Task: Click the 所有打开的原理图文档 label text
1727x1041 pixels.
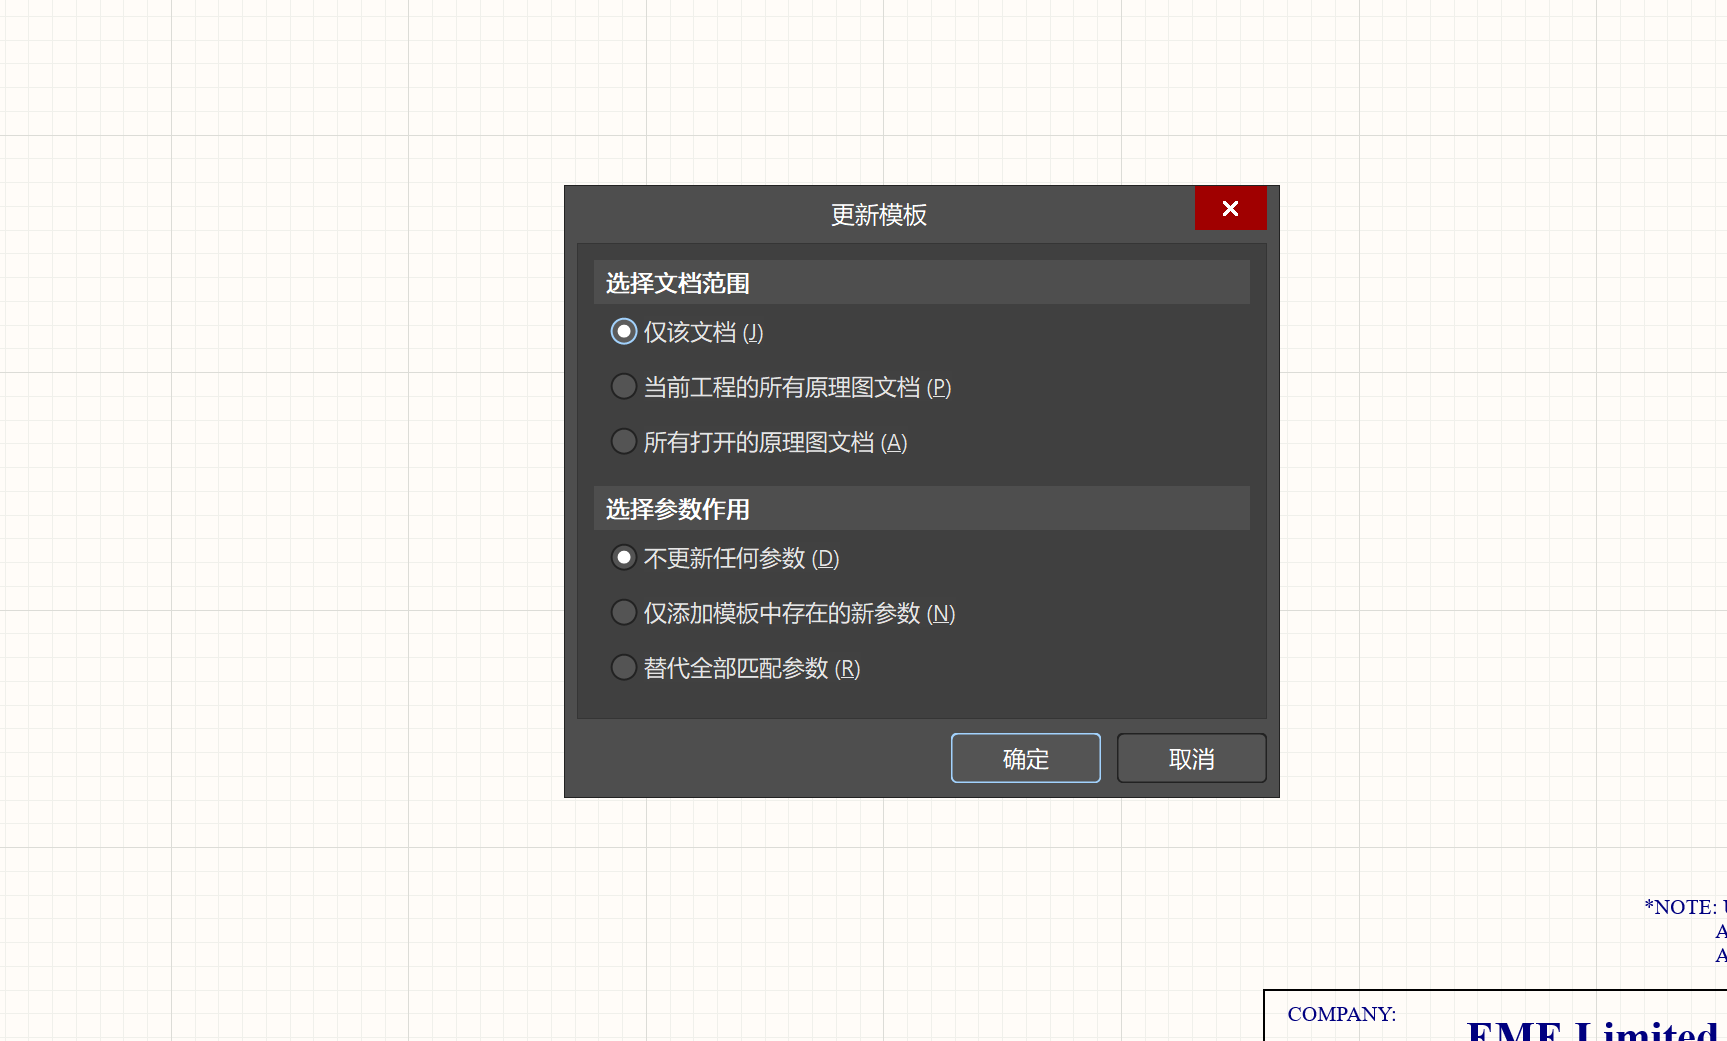Action: coord(759,443)
